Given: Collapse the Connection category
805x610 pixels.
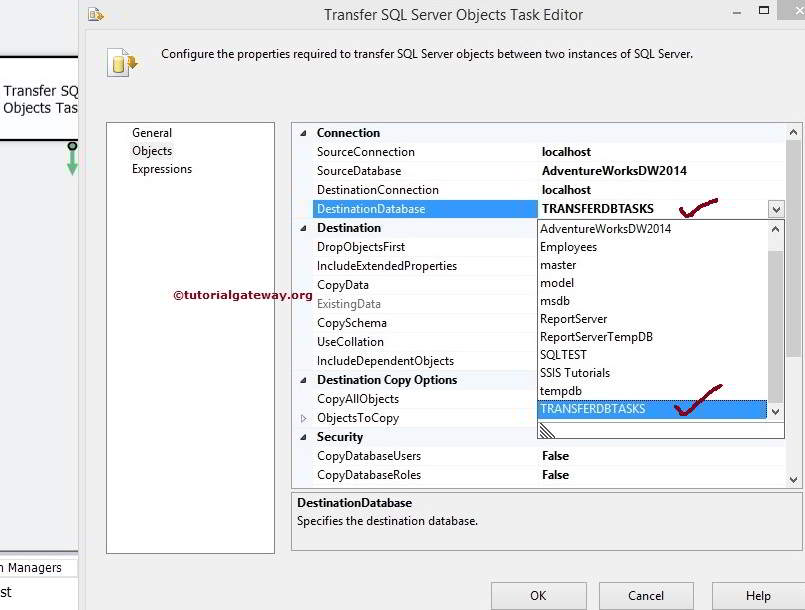Looking at the screenshot, I should (x=303, y=133).
